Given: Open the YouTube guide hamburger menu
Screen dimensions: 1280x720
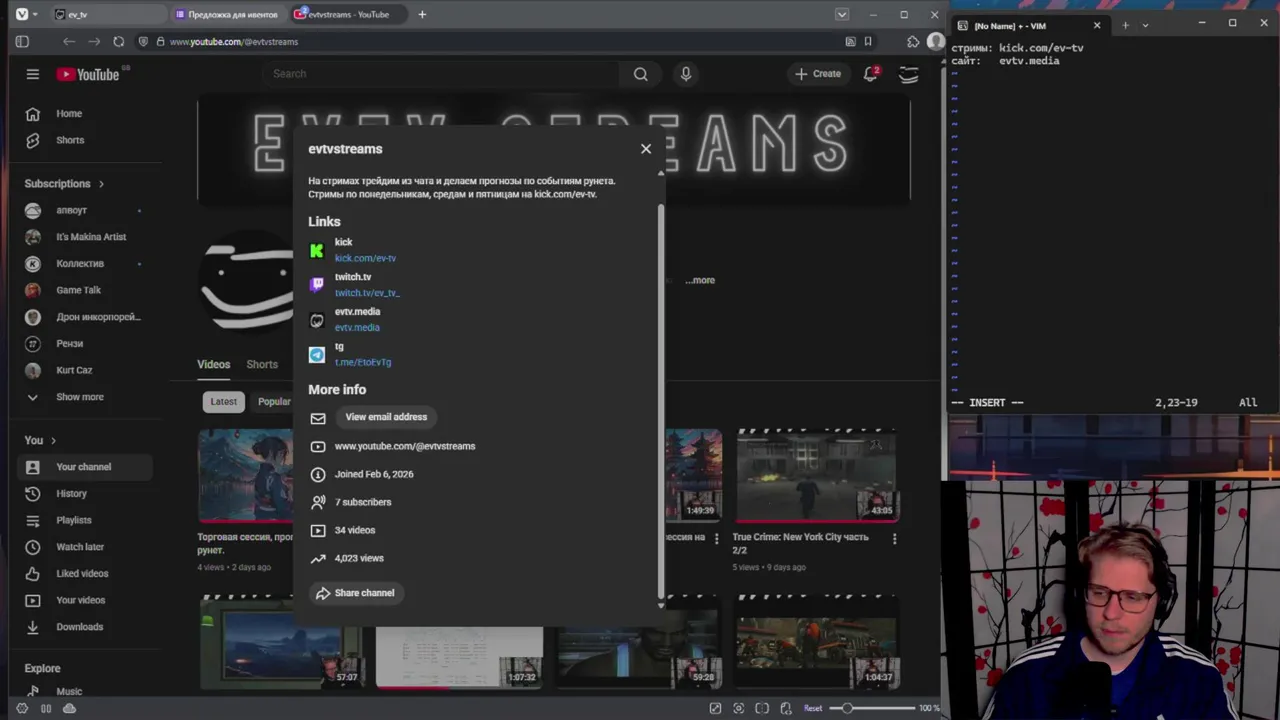Looking at the screenshot, I should (x=33, y=74).
